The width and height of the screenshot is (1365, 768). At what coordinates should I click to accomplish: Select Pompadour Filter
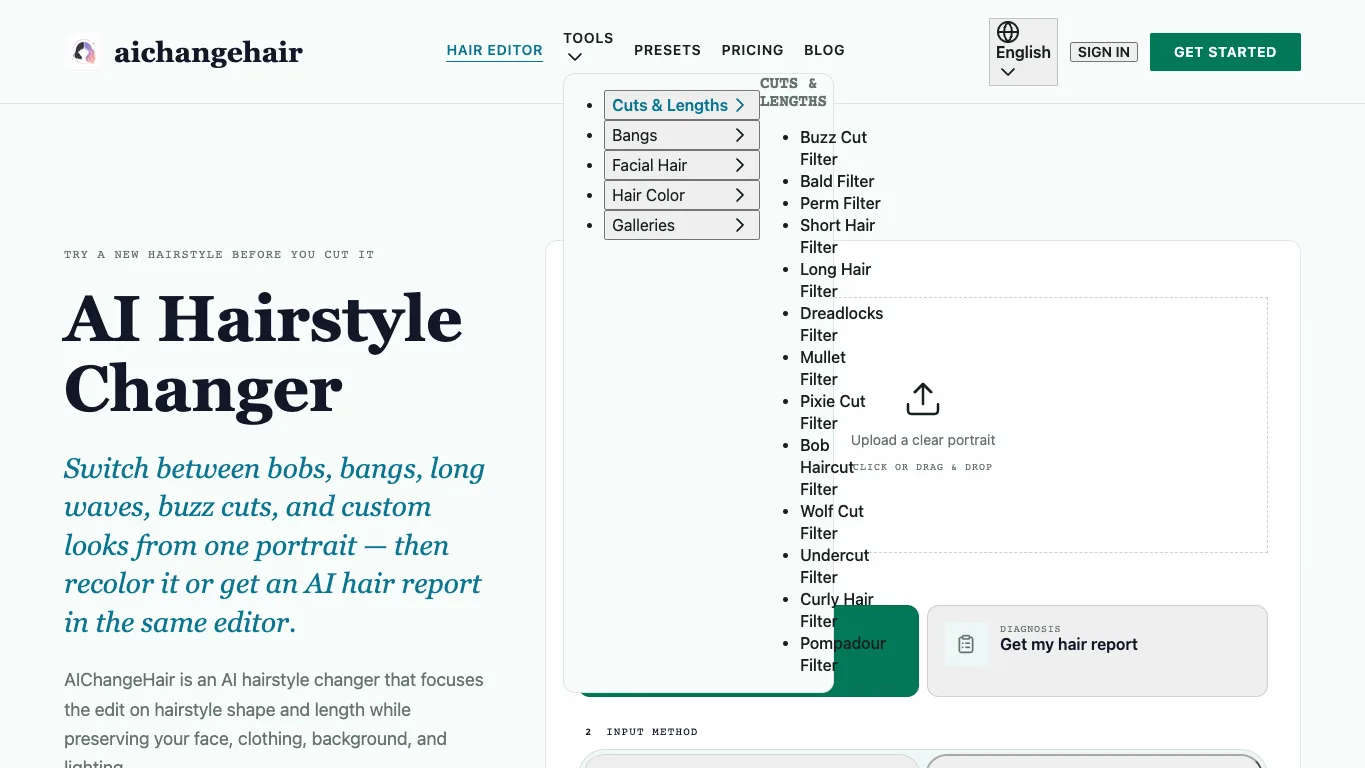(843, 654)
